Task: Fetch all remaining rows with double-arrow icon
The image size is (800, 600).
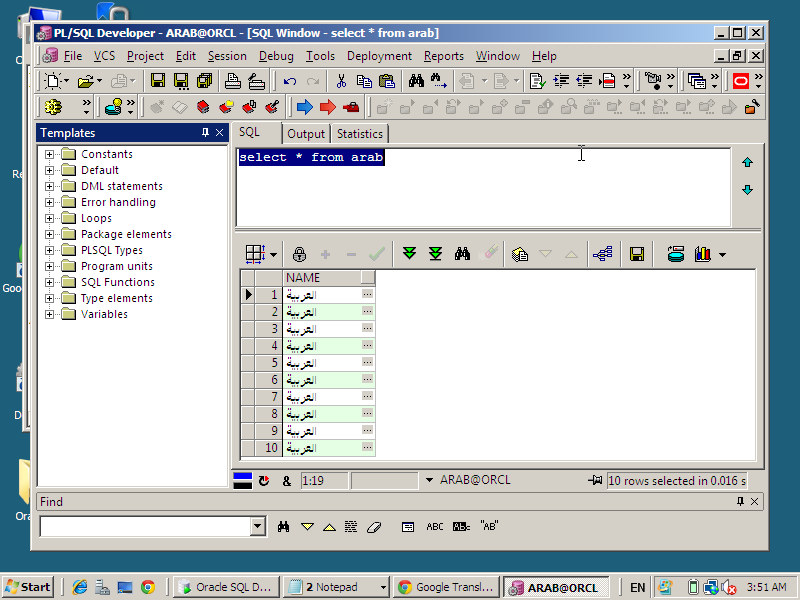Action: tap(435, 253)
